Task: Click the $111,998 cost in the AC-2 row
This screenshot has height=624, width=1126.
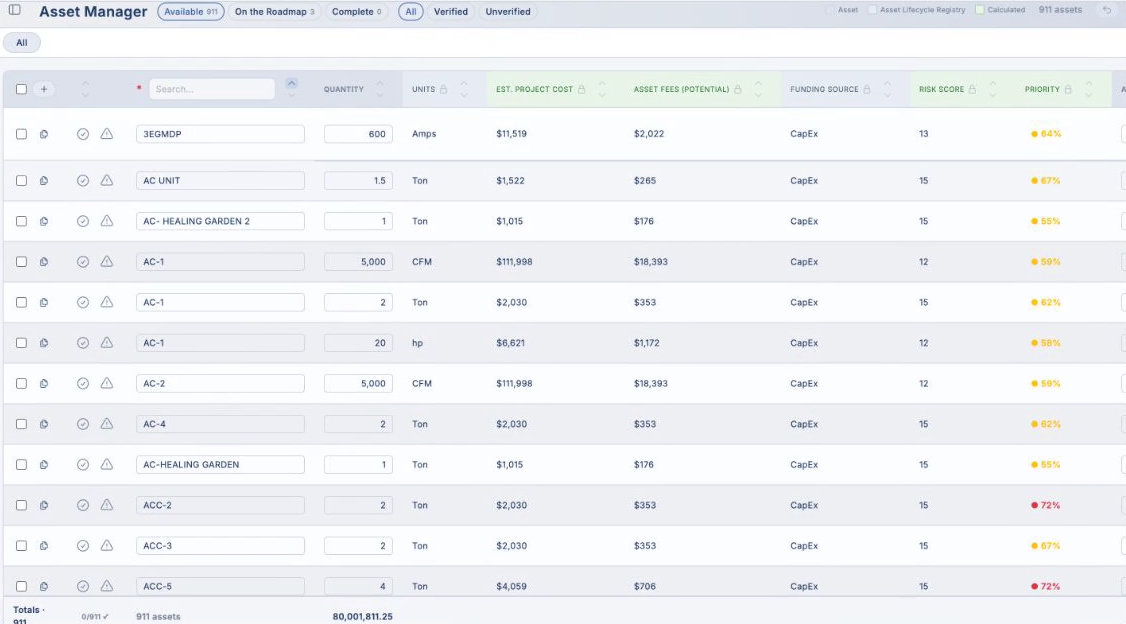Action: click(x=514, y=383)
